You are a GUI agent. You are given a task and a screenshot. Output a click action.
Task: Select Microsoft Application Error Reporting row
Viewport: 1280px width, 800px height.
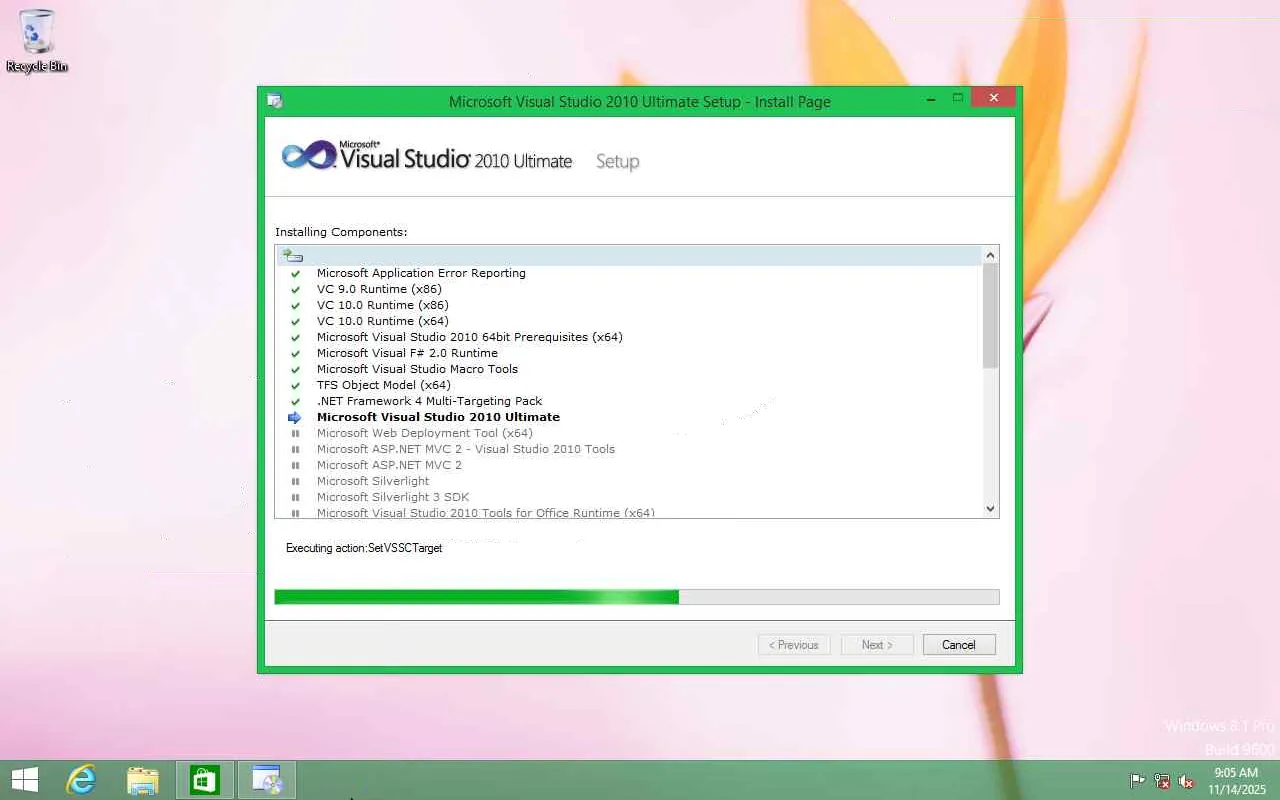pos(421,273)
